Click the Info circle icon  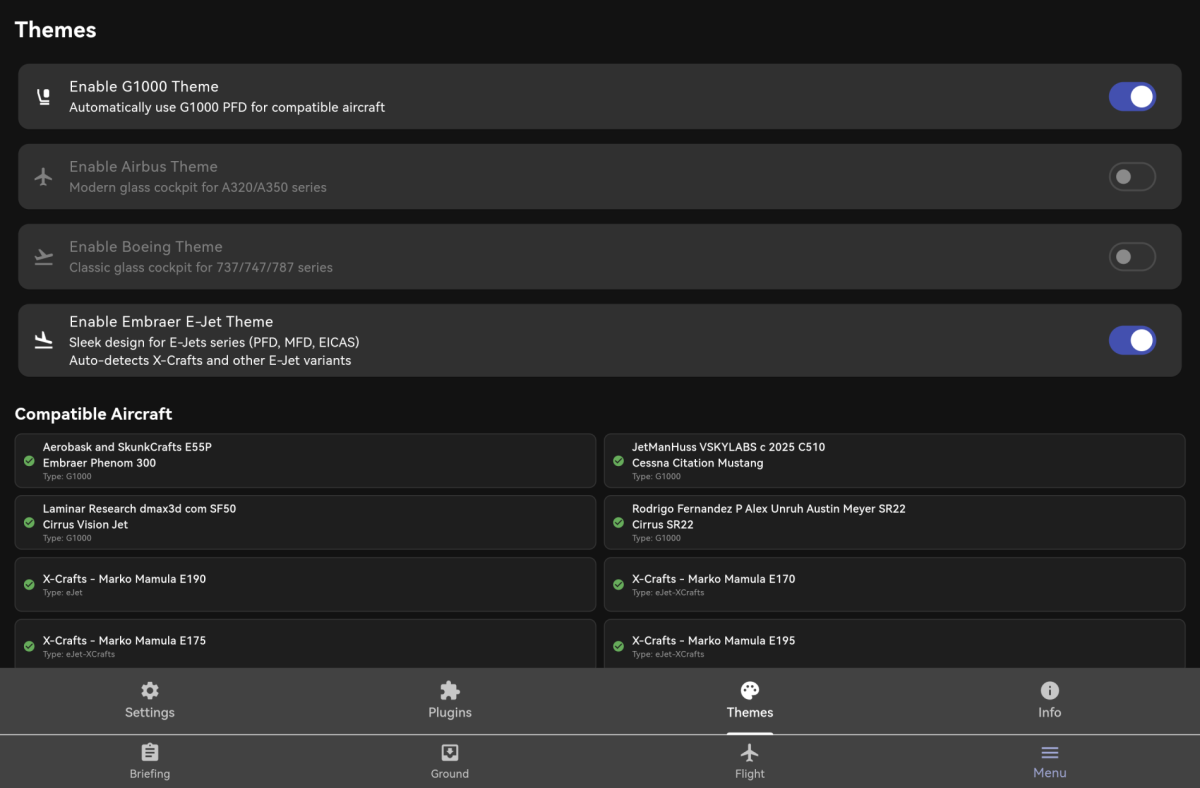[x=1050, y=691]
